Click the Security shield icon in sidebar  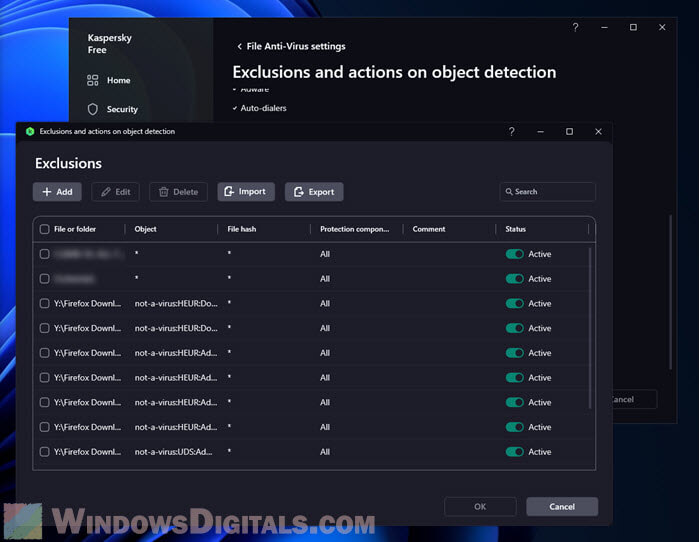[92, 109]
